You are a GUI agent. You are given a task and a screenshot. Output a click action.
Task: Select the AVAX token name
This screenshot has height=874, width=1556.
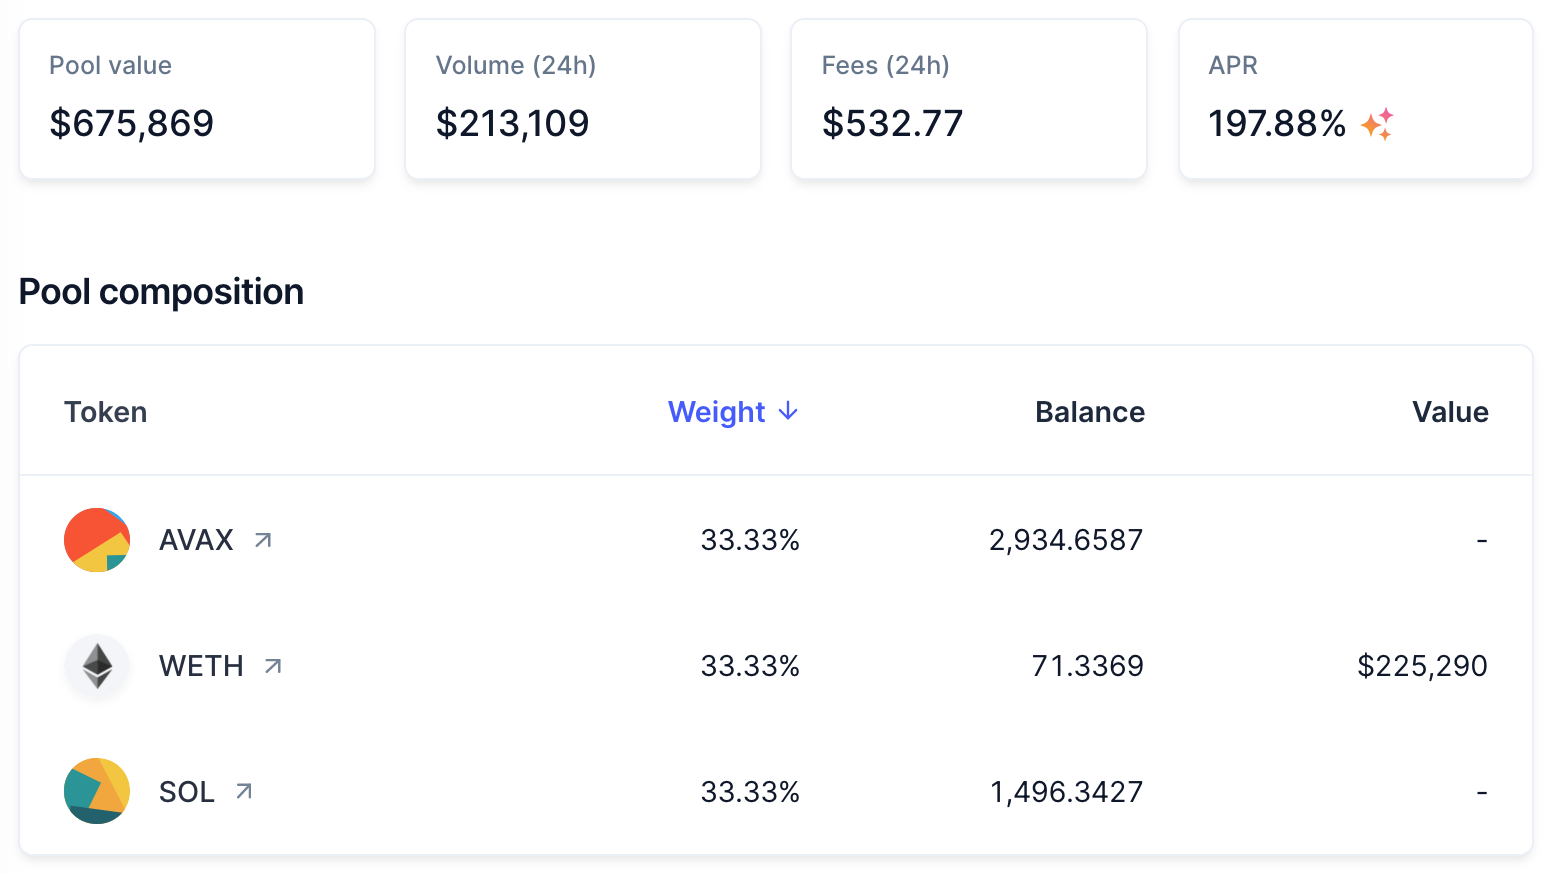click(196, 540)
